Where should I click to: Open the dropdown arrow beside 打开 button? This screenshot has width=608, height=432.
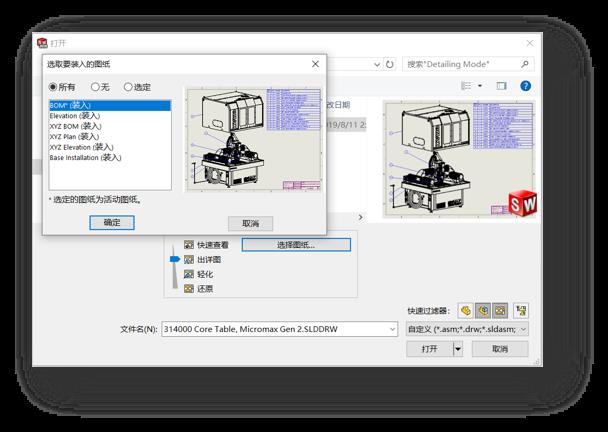[x=458, y=349]
